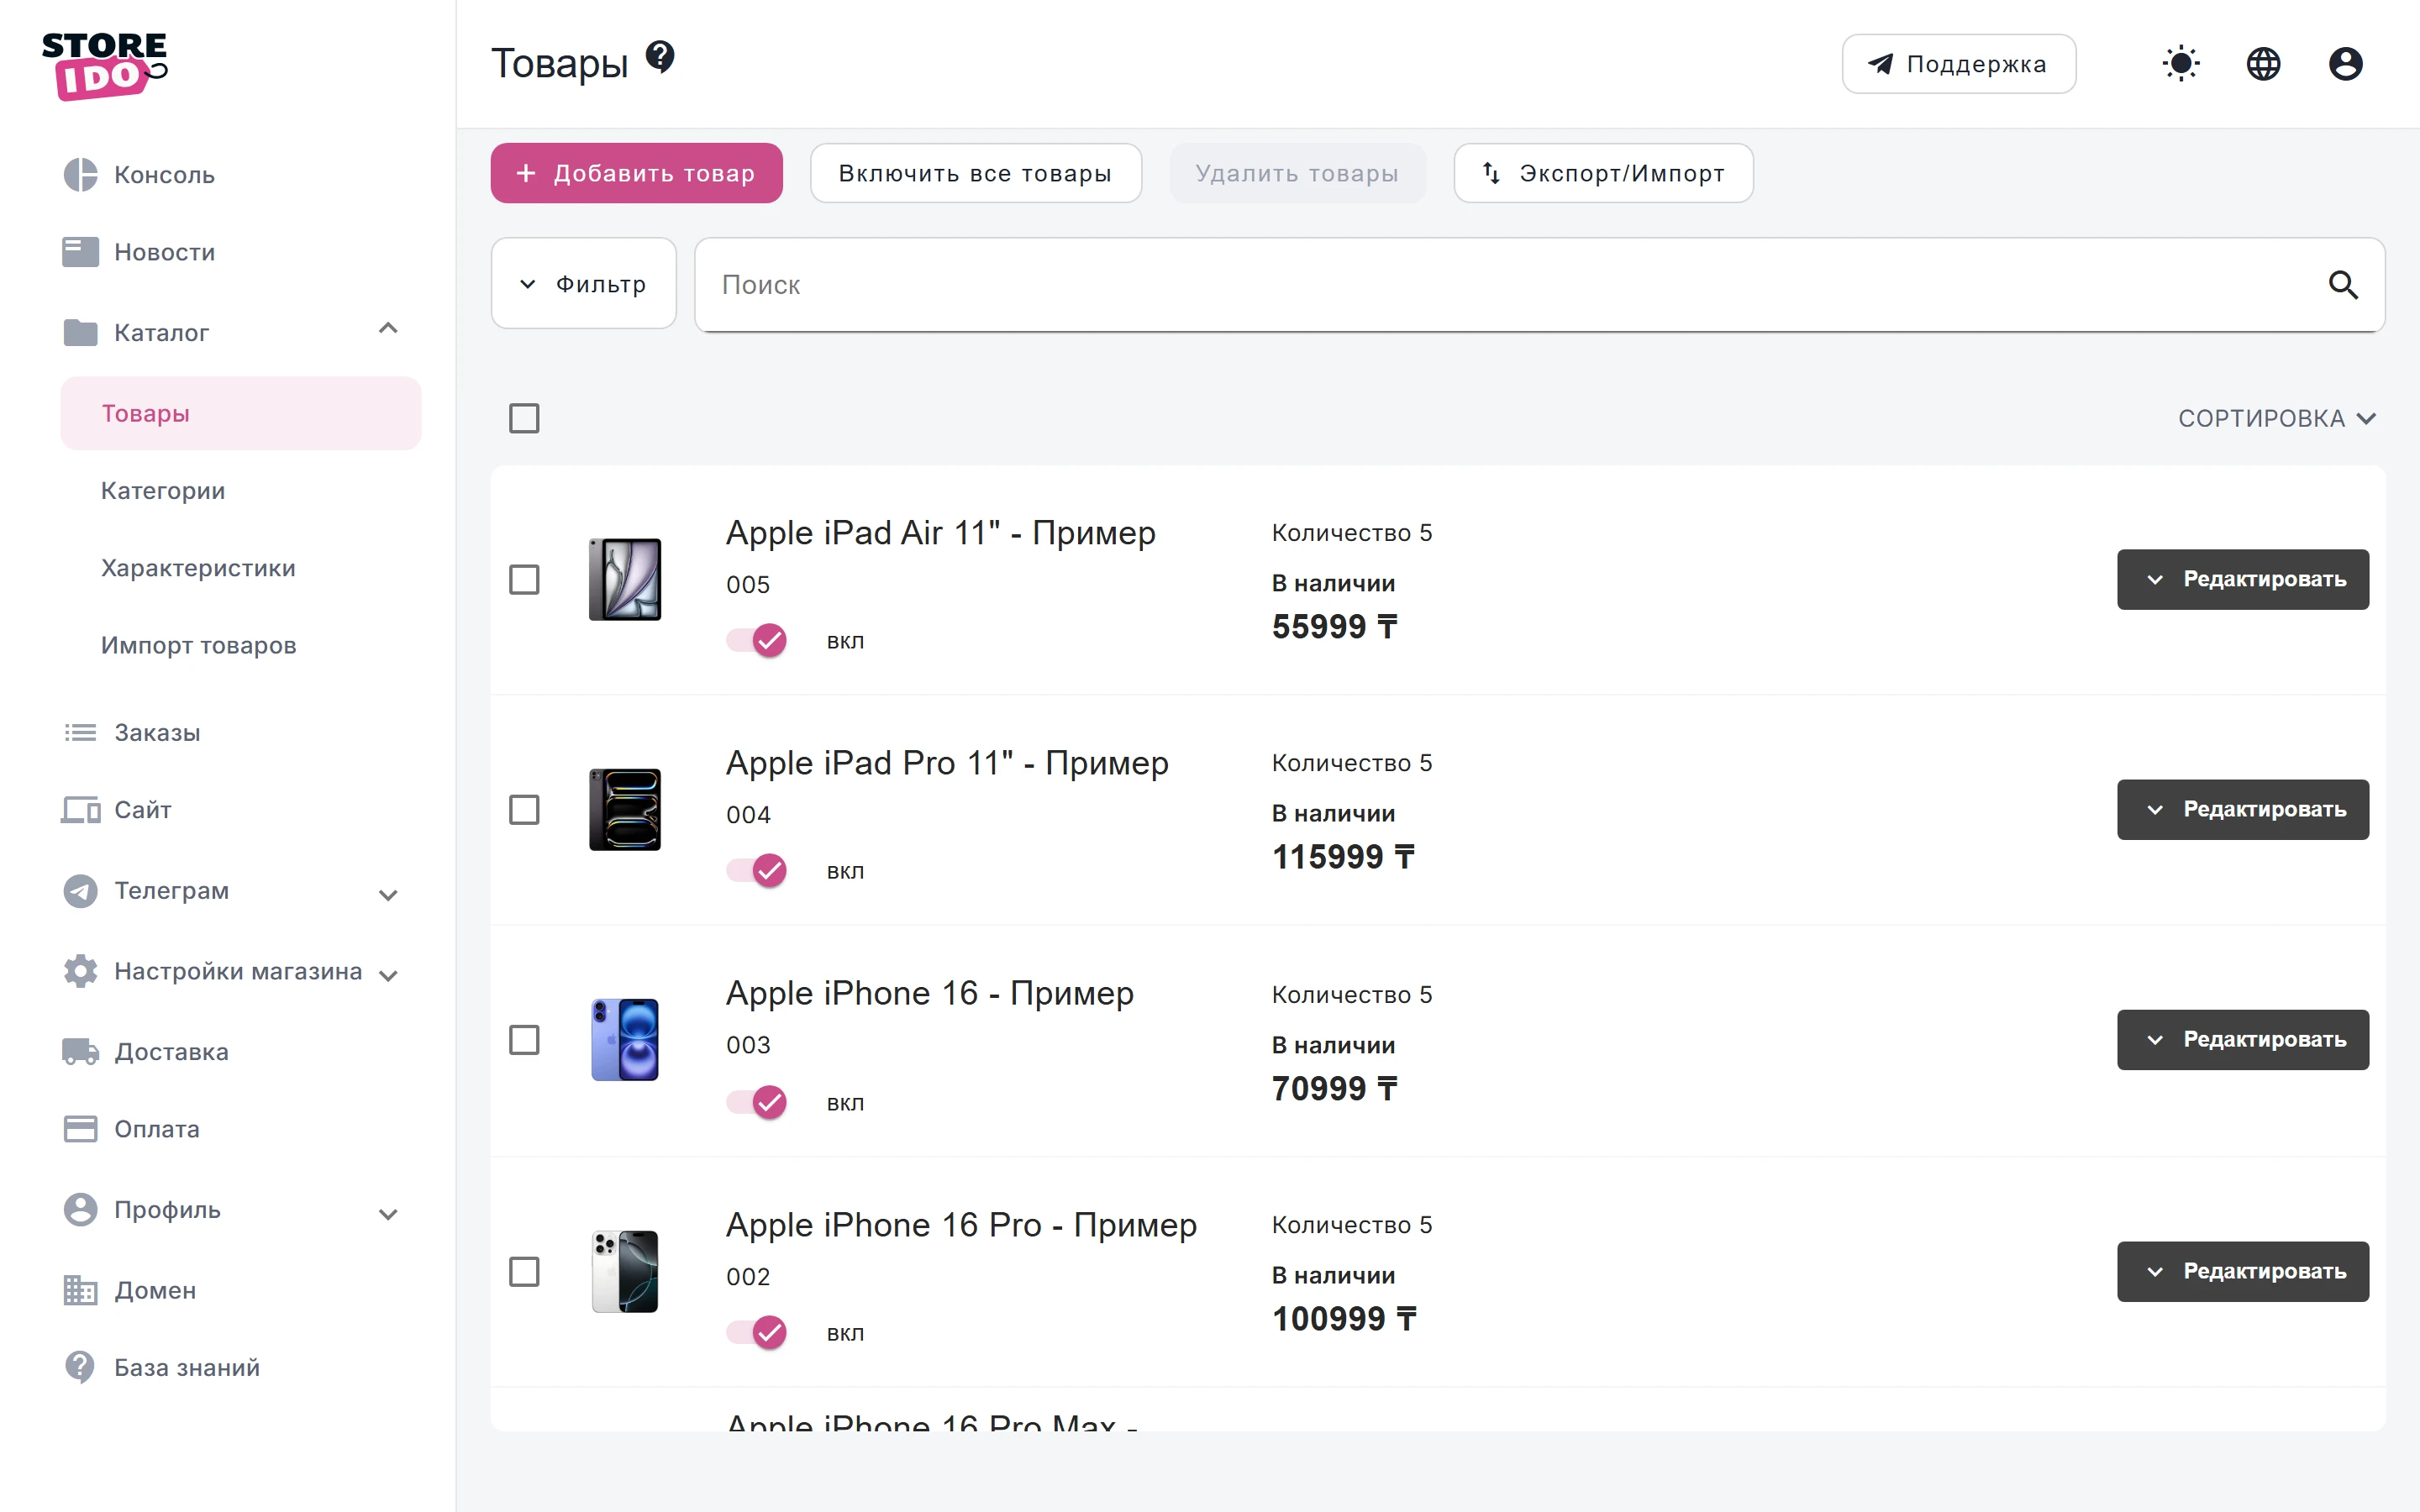Click the Сайт devices icon
The height and width of the screenshot is (1512, 2420).
point(80,810)
